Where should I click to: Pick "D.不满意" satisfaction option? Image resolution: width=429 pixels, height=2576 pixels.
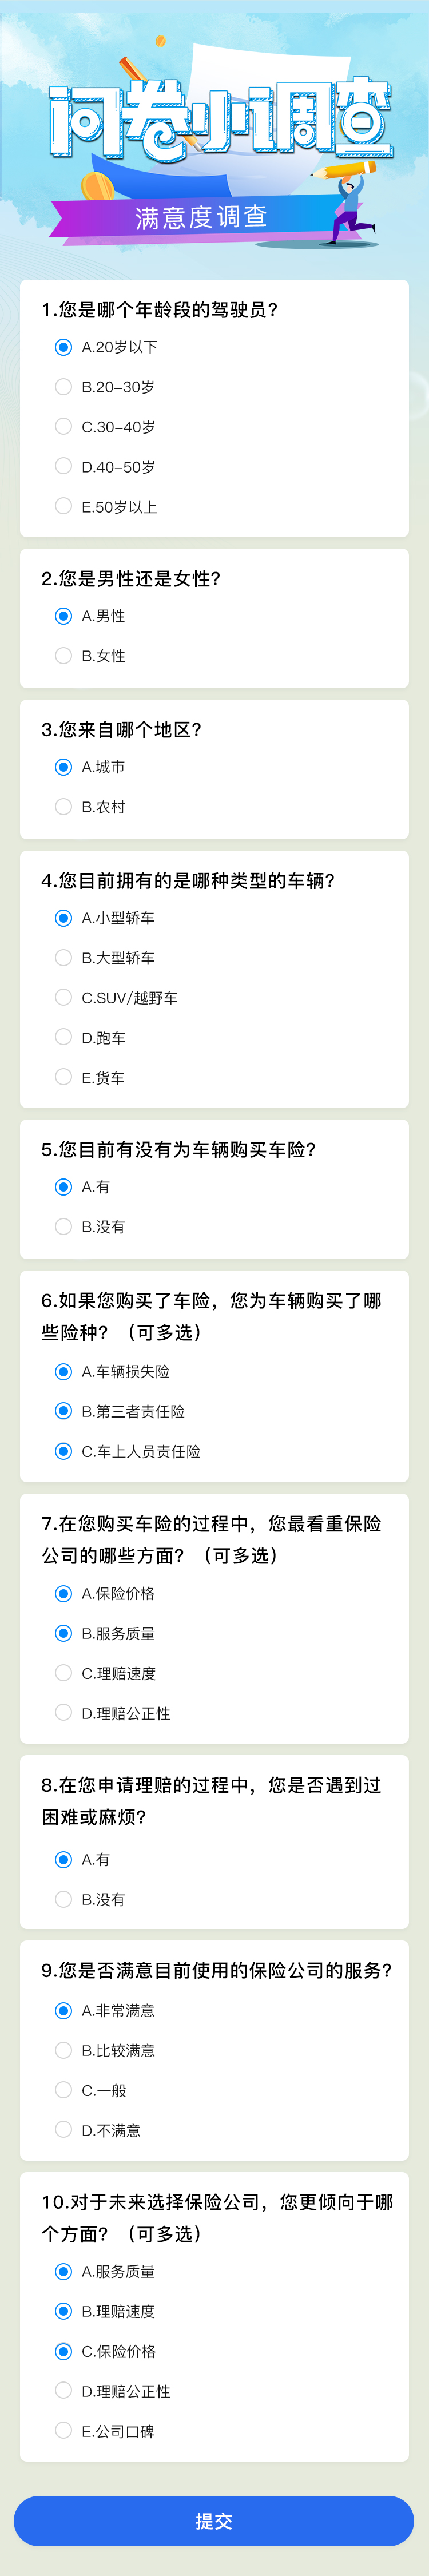63,2130
